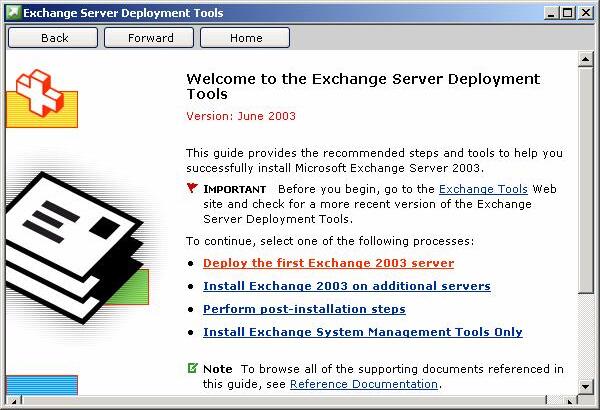Select Deploy the first Exchange 2003 server
This screenshot has height=410, width=600.
[x=328, y=263]
